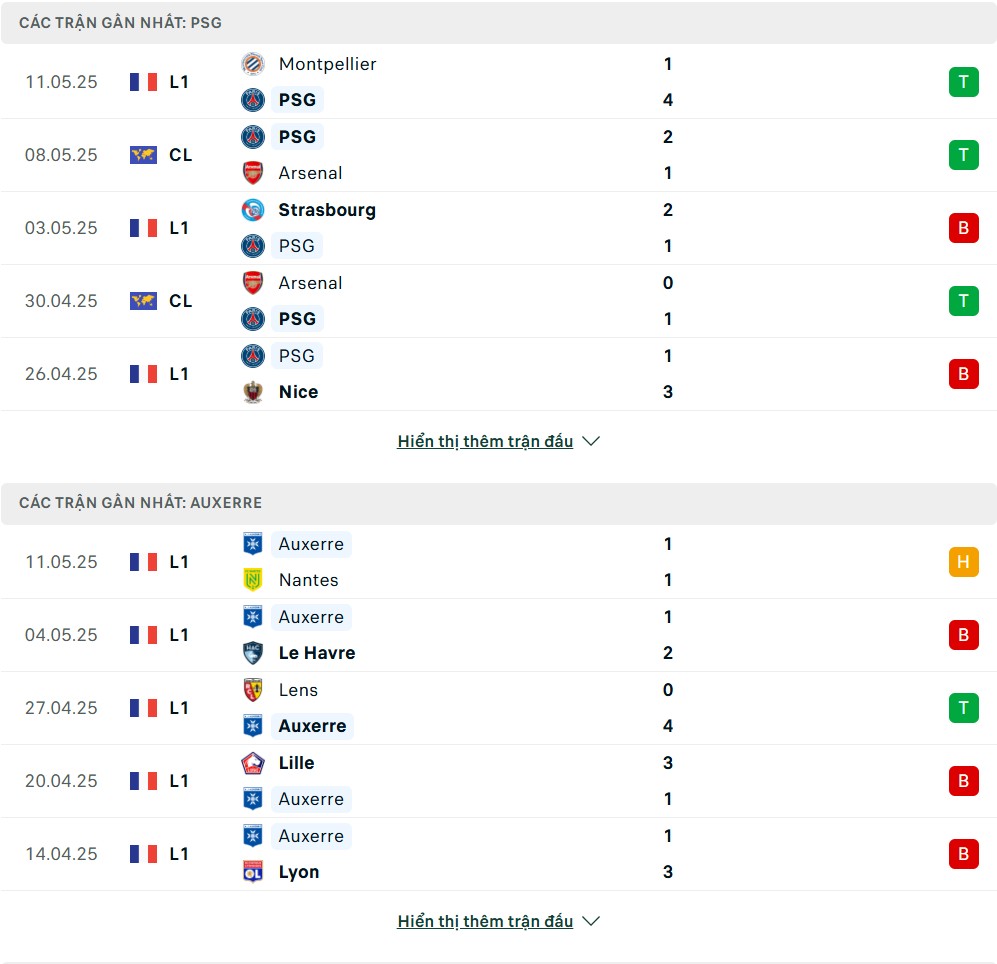Click the Lille club crest icon

[253, 763]
